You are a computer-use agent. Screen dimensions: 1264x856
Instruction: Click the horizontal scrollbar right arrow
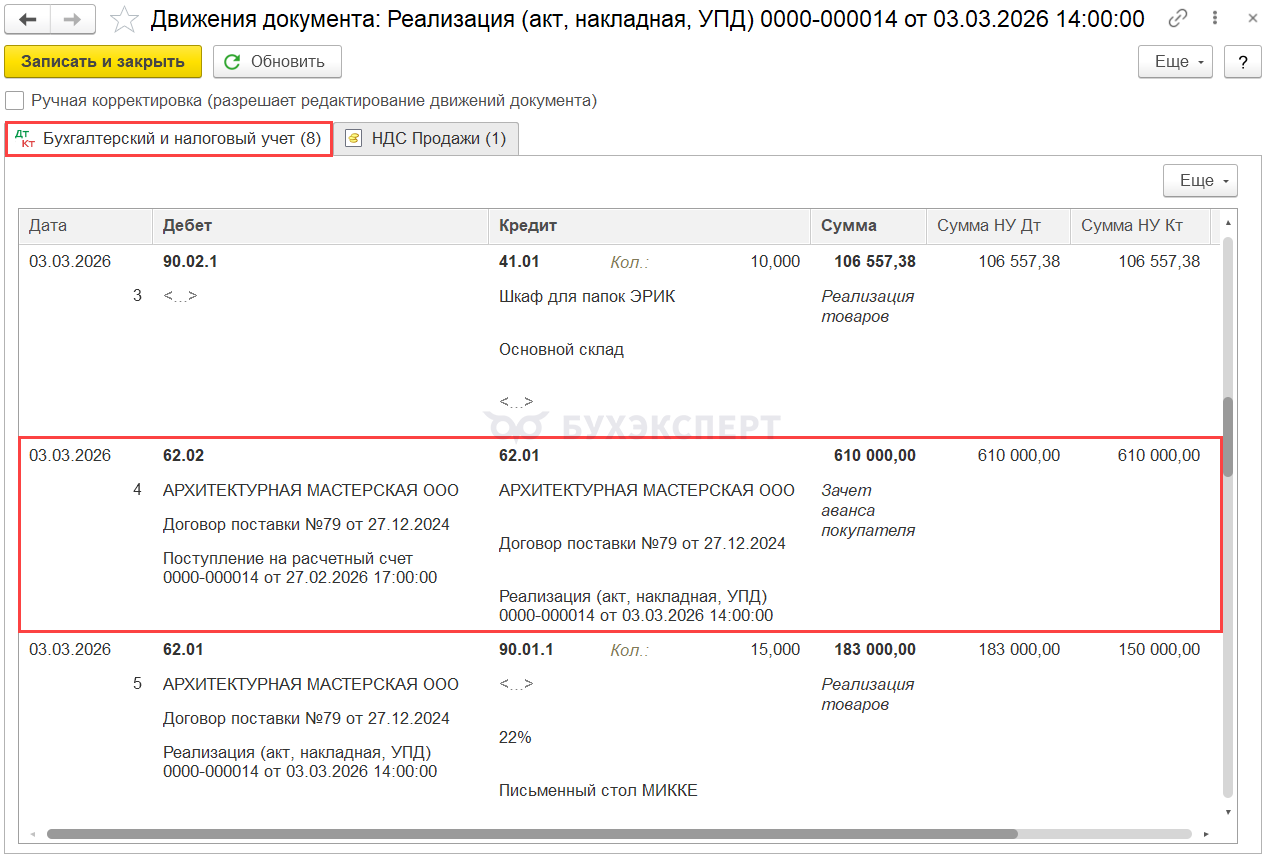point(1207,833)
